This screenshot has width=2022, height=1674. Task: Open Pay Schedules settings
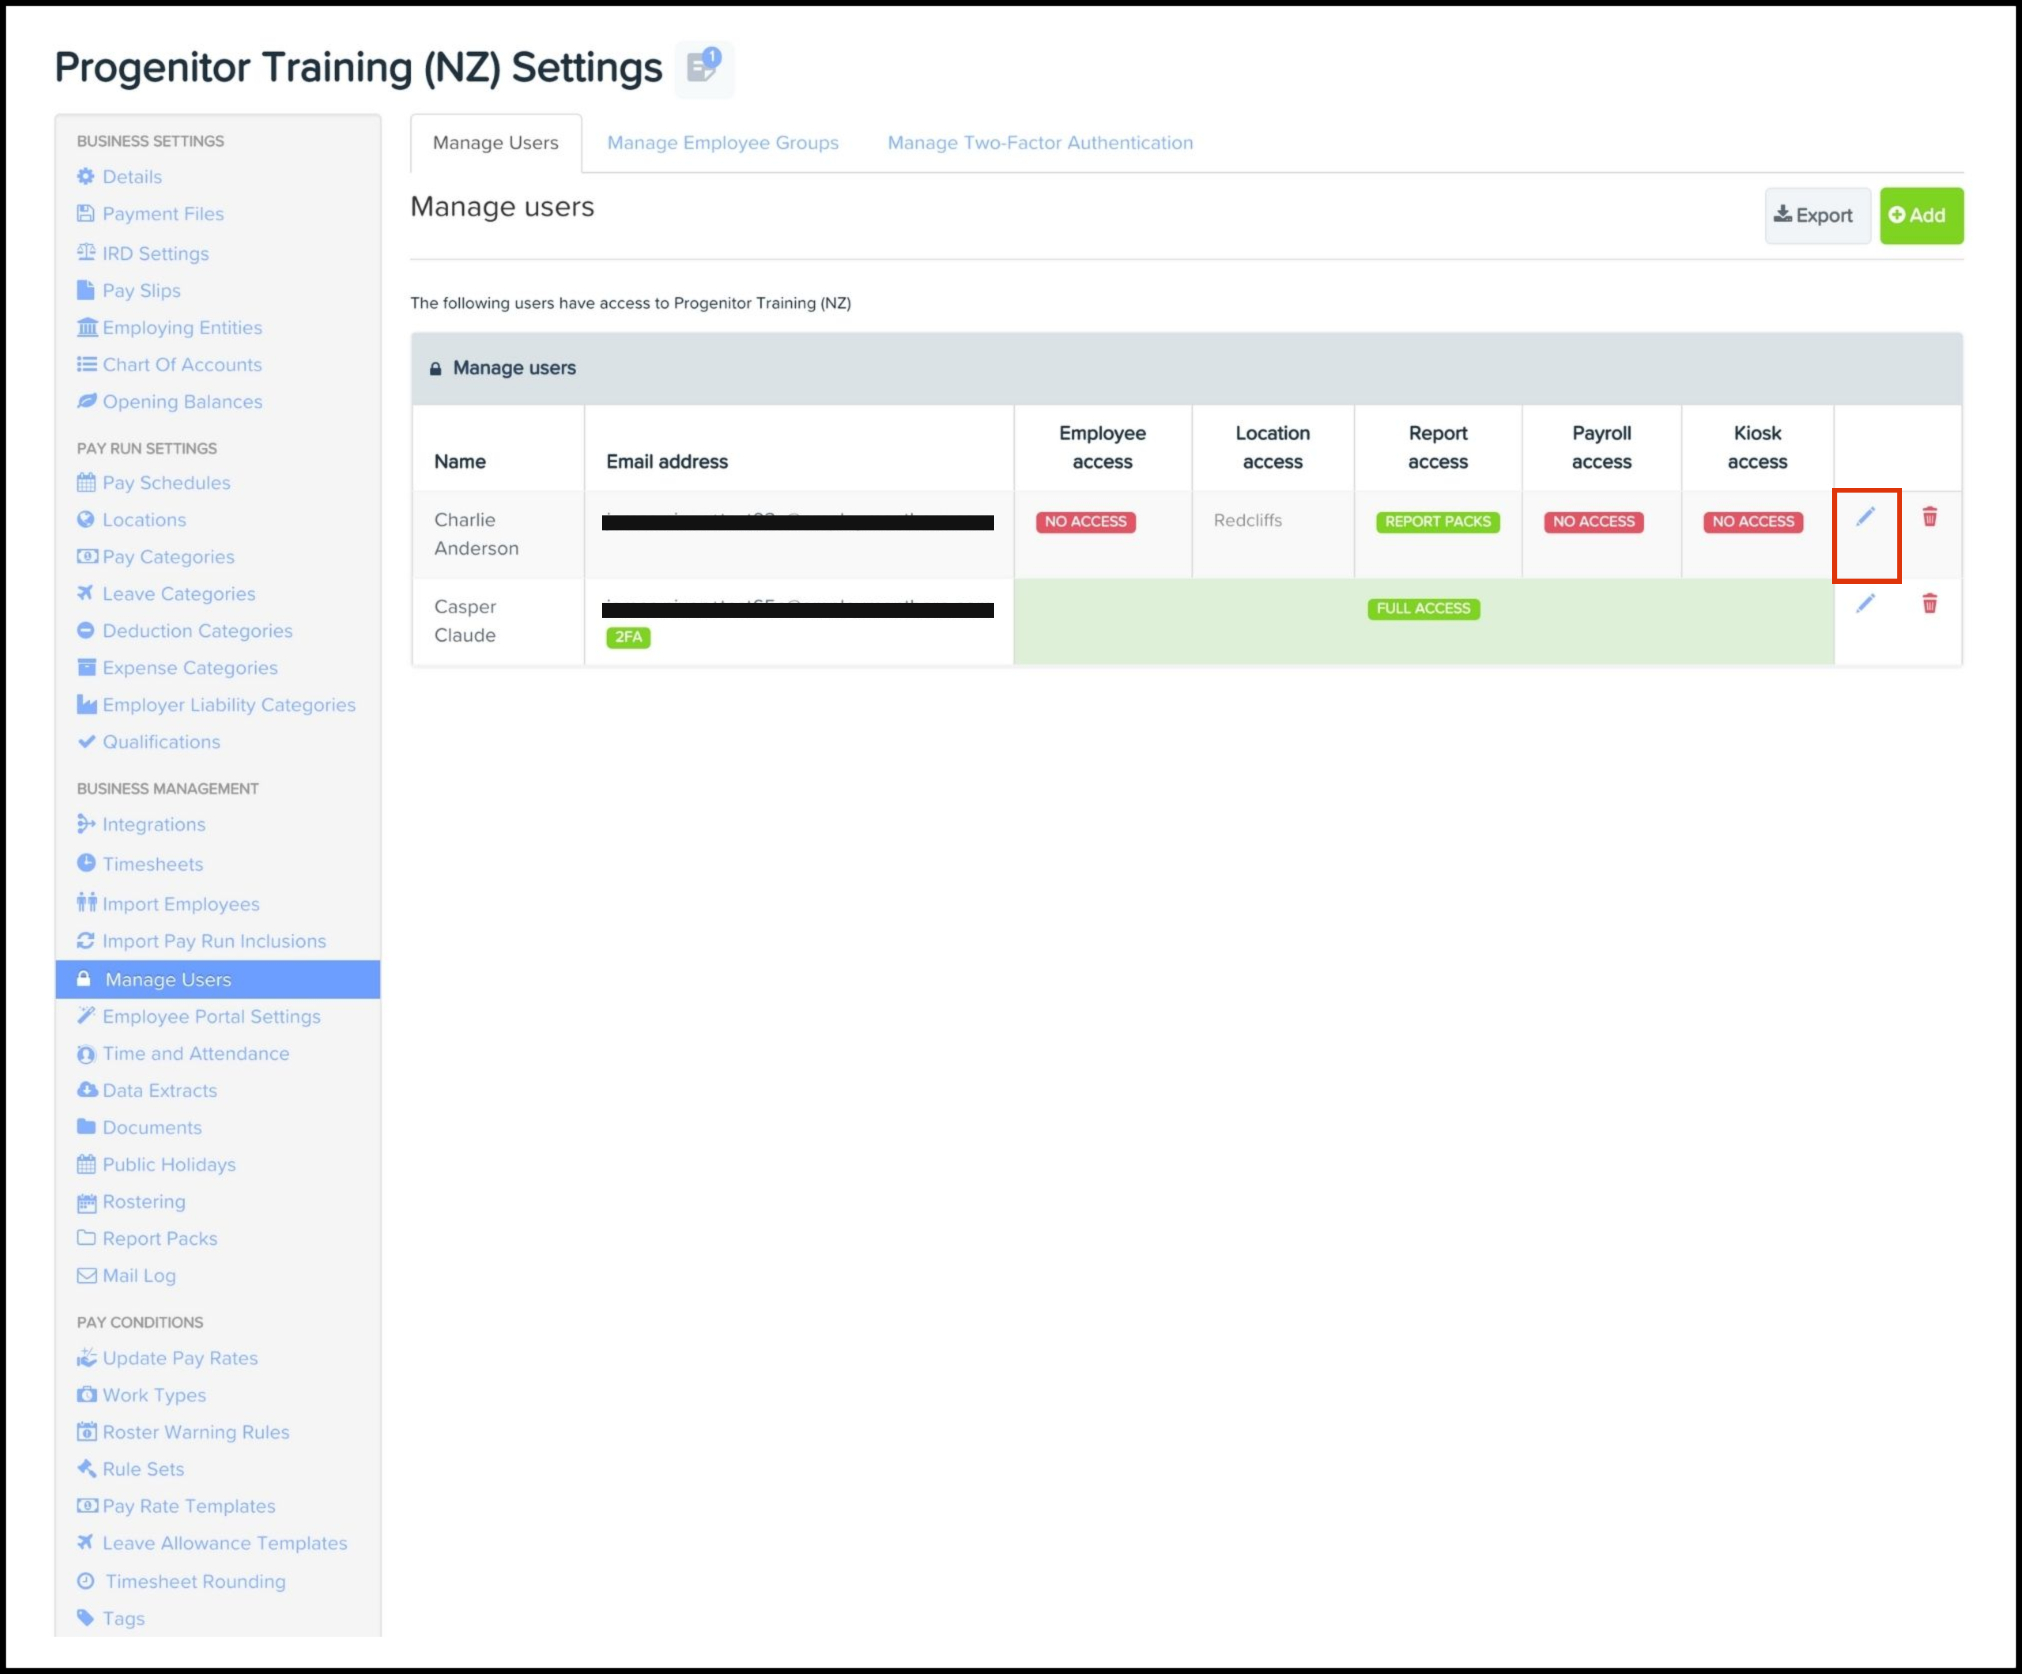tap(166, 483)
